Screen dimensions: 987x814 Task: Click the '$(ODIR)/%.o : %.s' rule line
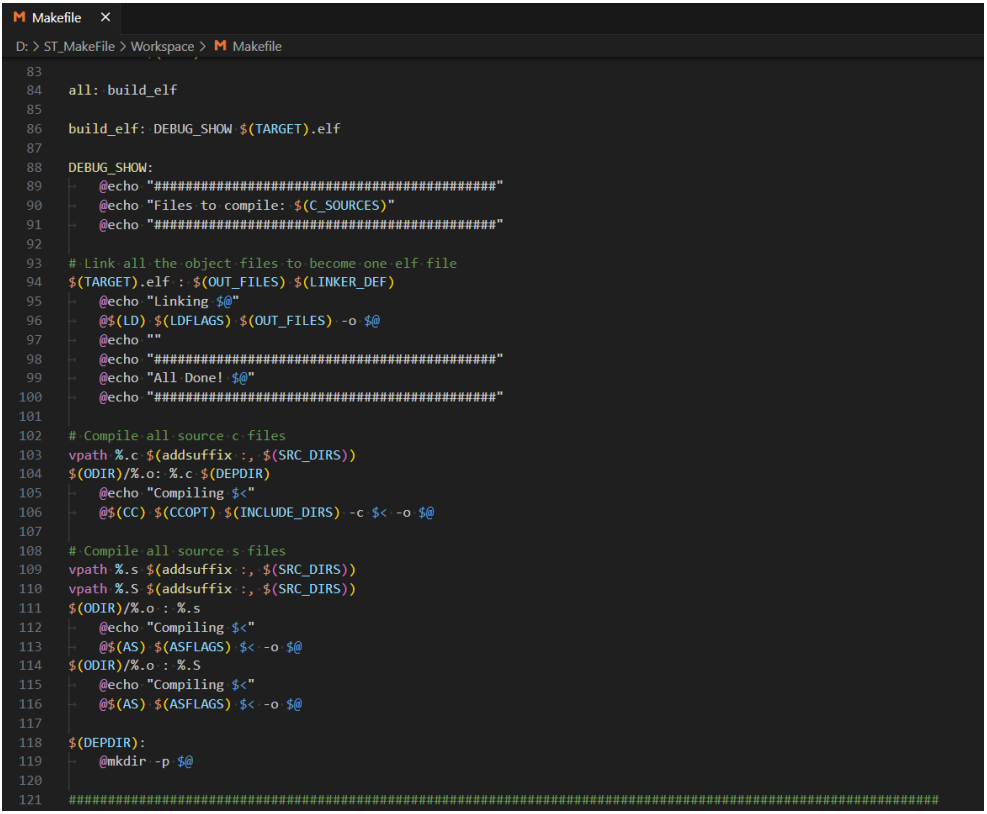coord(135,609)
